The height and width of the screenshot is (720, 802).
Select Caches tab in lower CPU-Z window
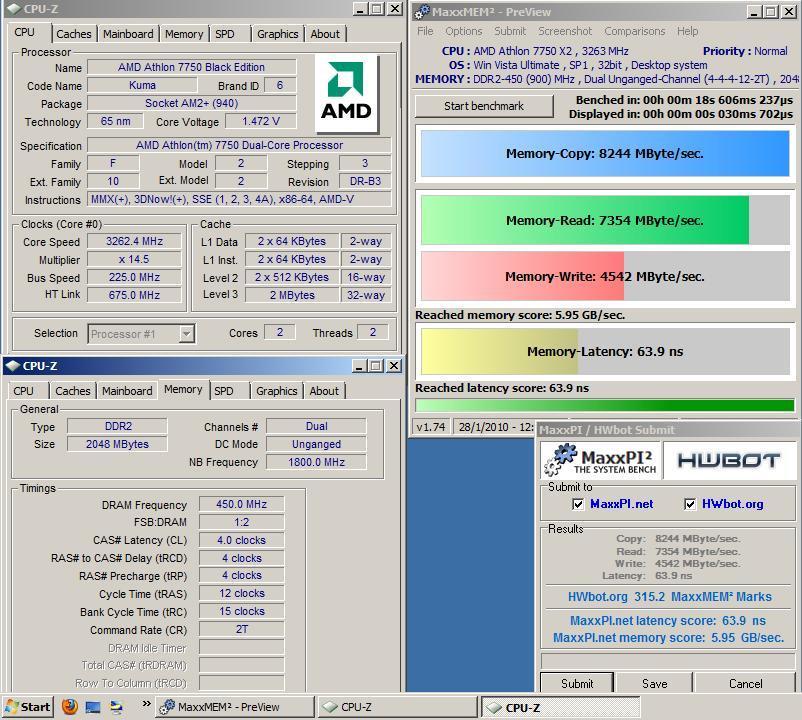pos(73,391)
